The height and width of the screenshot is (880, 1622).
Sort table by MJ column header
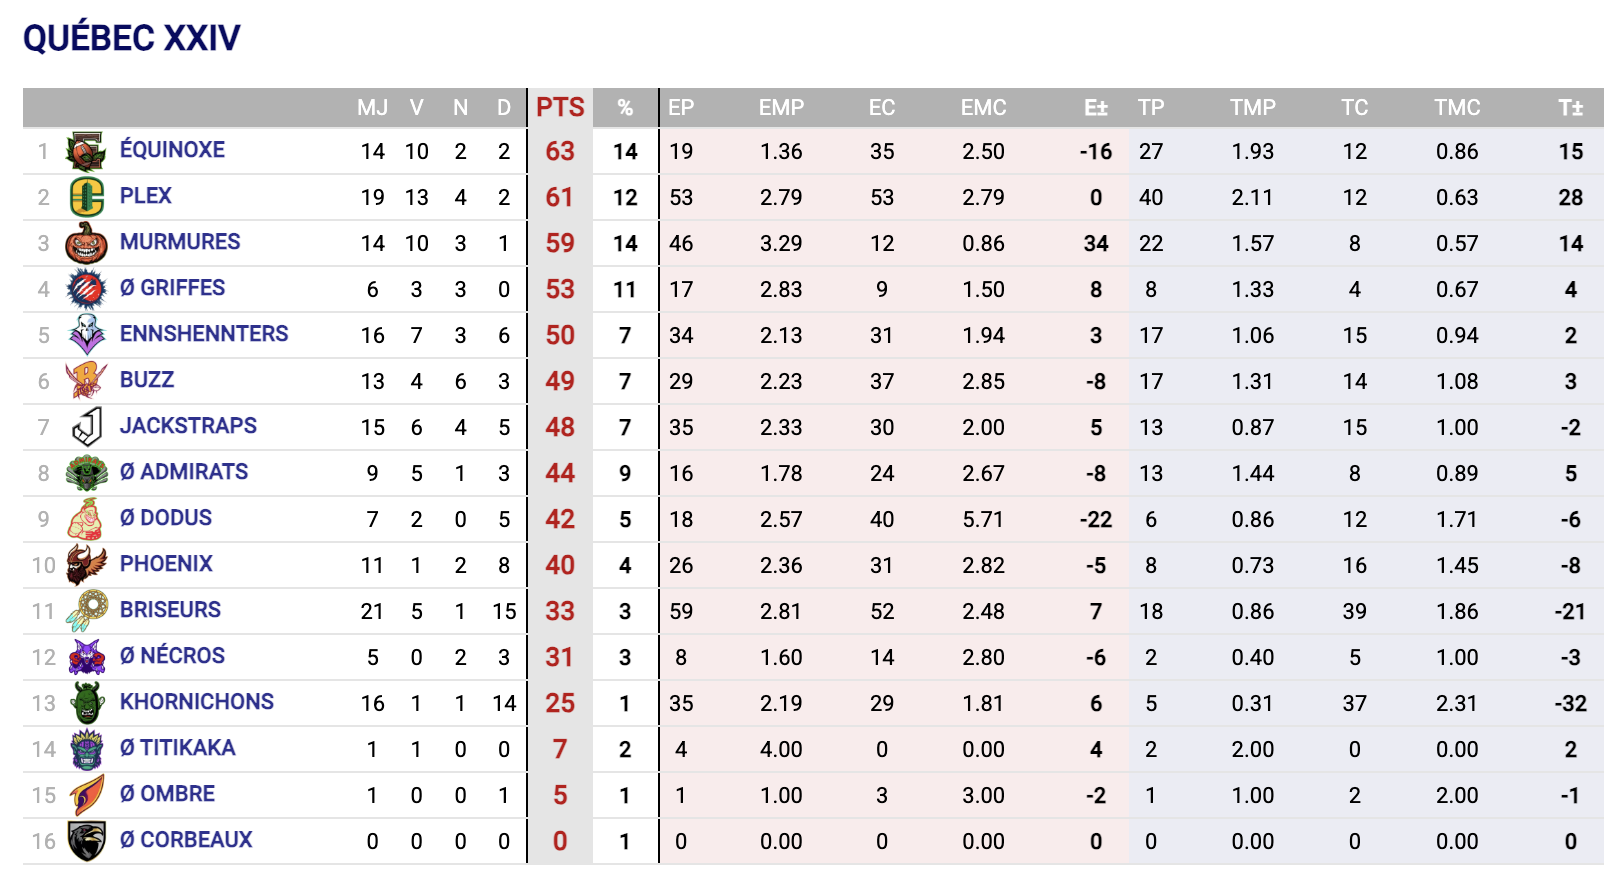tap(372, 108)
